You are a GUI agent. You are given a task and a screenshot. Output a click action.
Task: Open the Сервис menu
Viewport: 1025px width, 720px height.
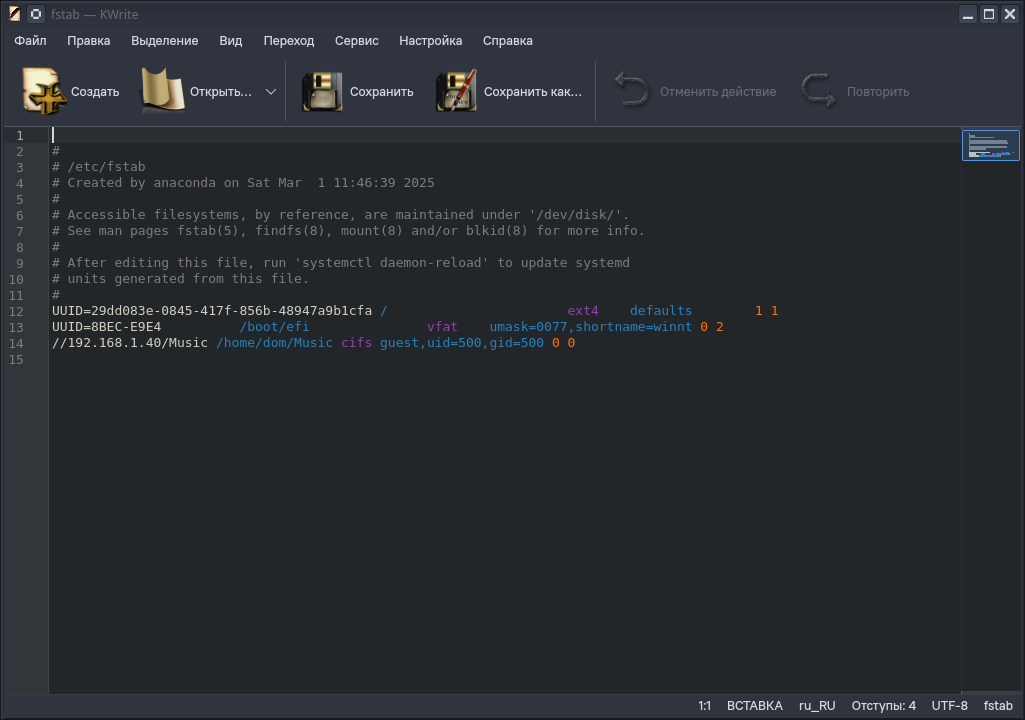click(356, 41)
